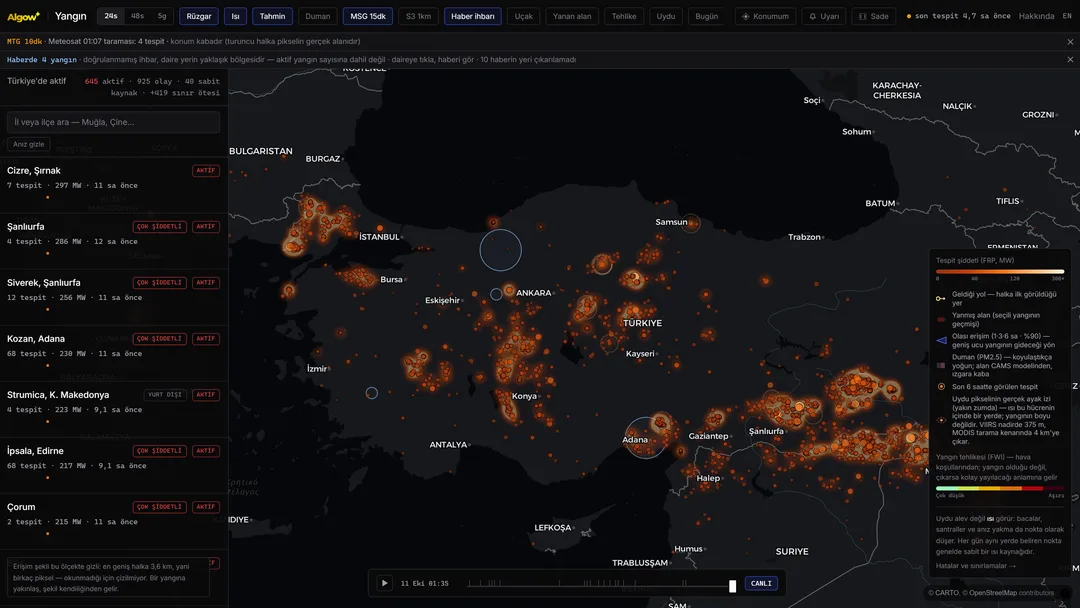
Task: Click the province search input field
Action: click(114, 122)
